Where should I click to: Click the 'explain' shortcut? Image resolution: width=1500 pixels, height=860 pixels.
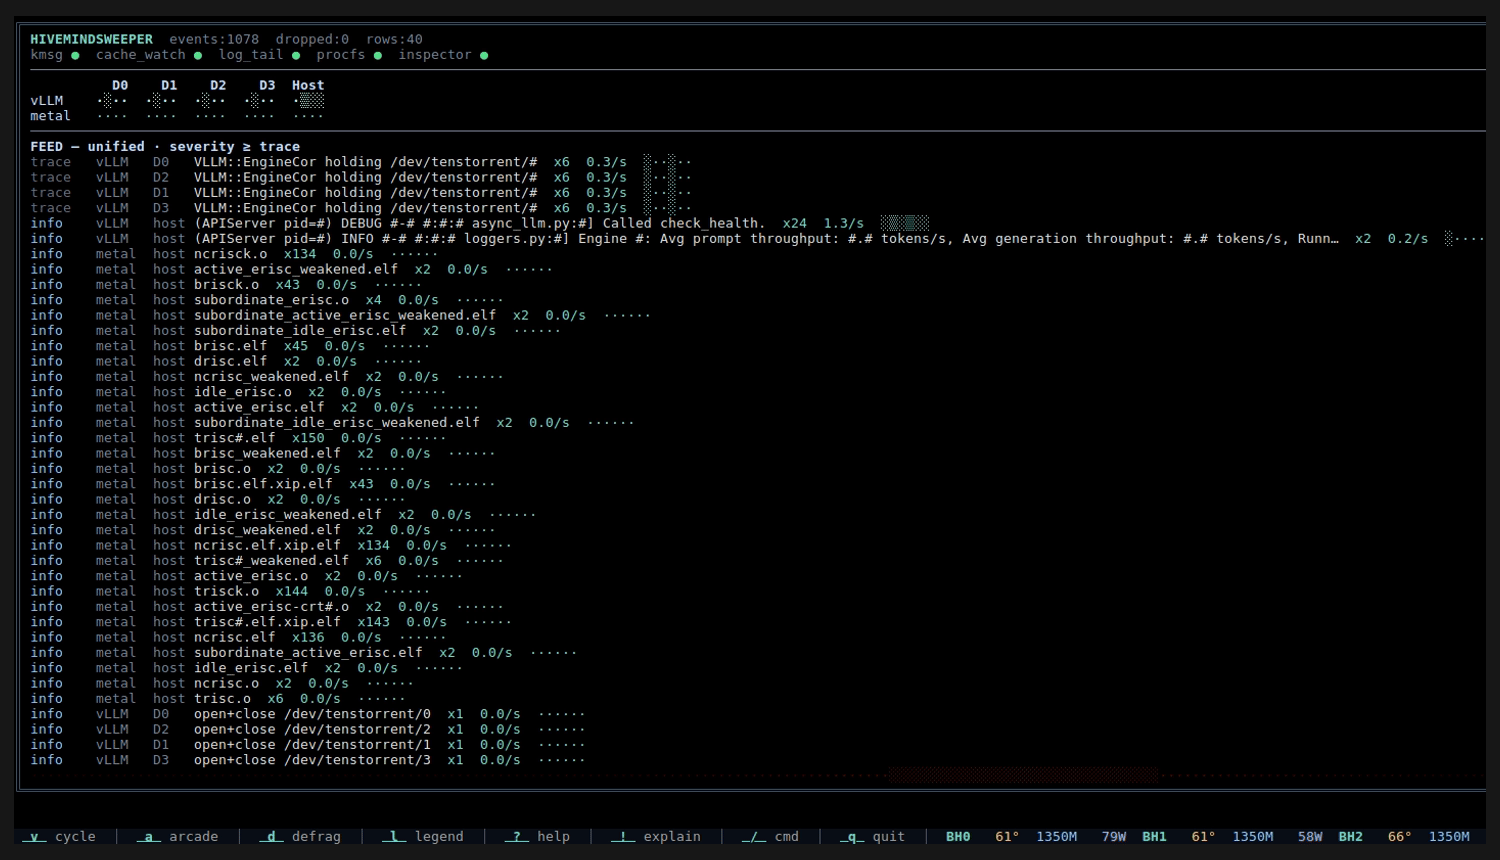tap(656, 836)
